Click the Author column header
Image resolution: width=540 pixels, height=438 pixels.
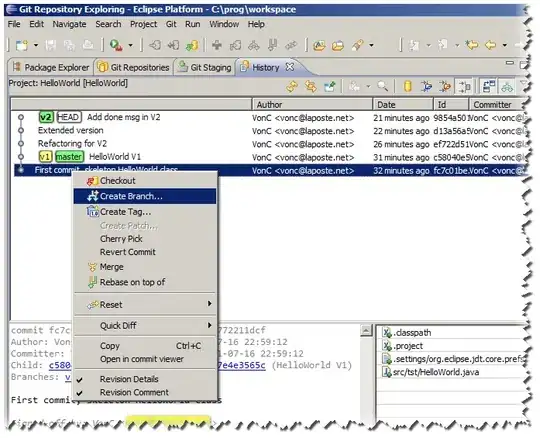[312, 104]
